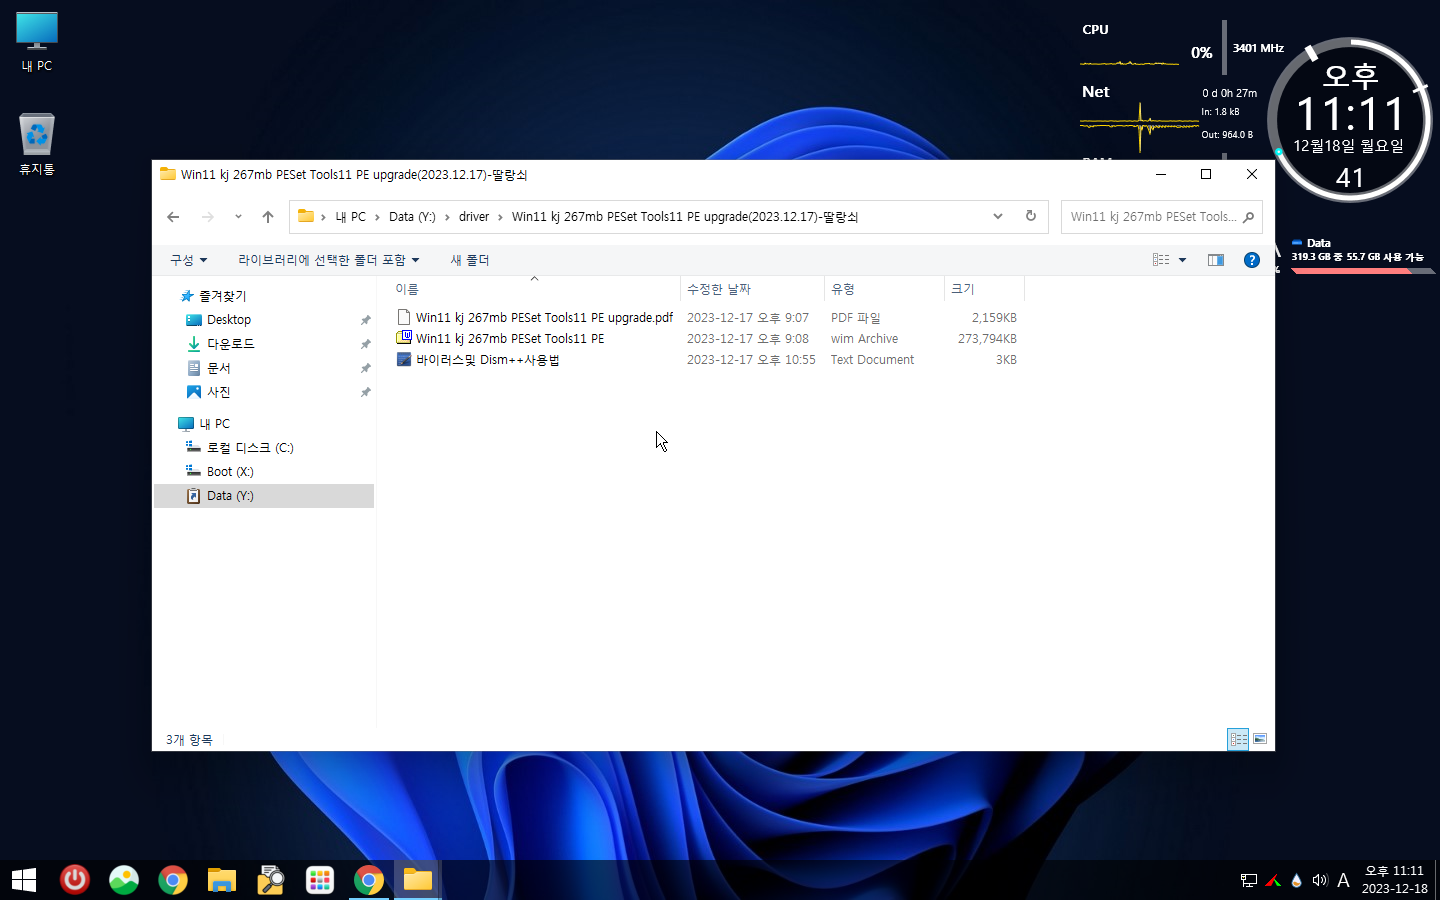The width and height of the screenshot is (1440, 900).
Task: Open 라이브러리에 선택한 폴더 포함 dropdown
Action: coord(328,260)
